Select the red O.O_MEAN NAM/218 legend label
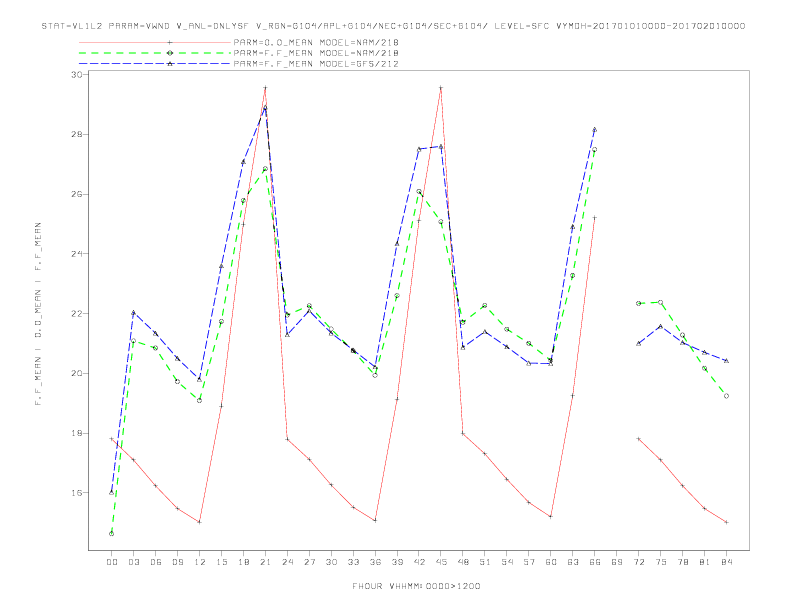This screenshot has height=612, width=792. [x=316, y=42]
